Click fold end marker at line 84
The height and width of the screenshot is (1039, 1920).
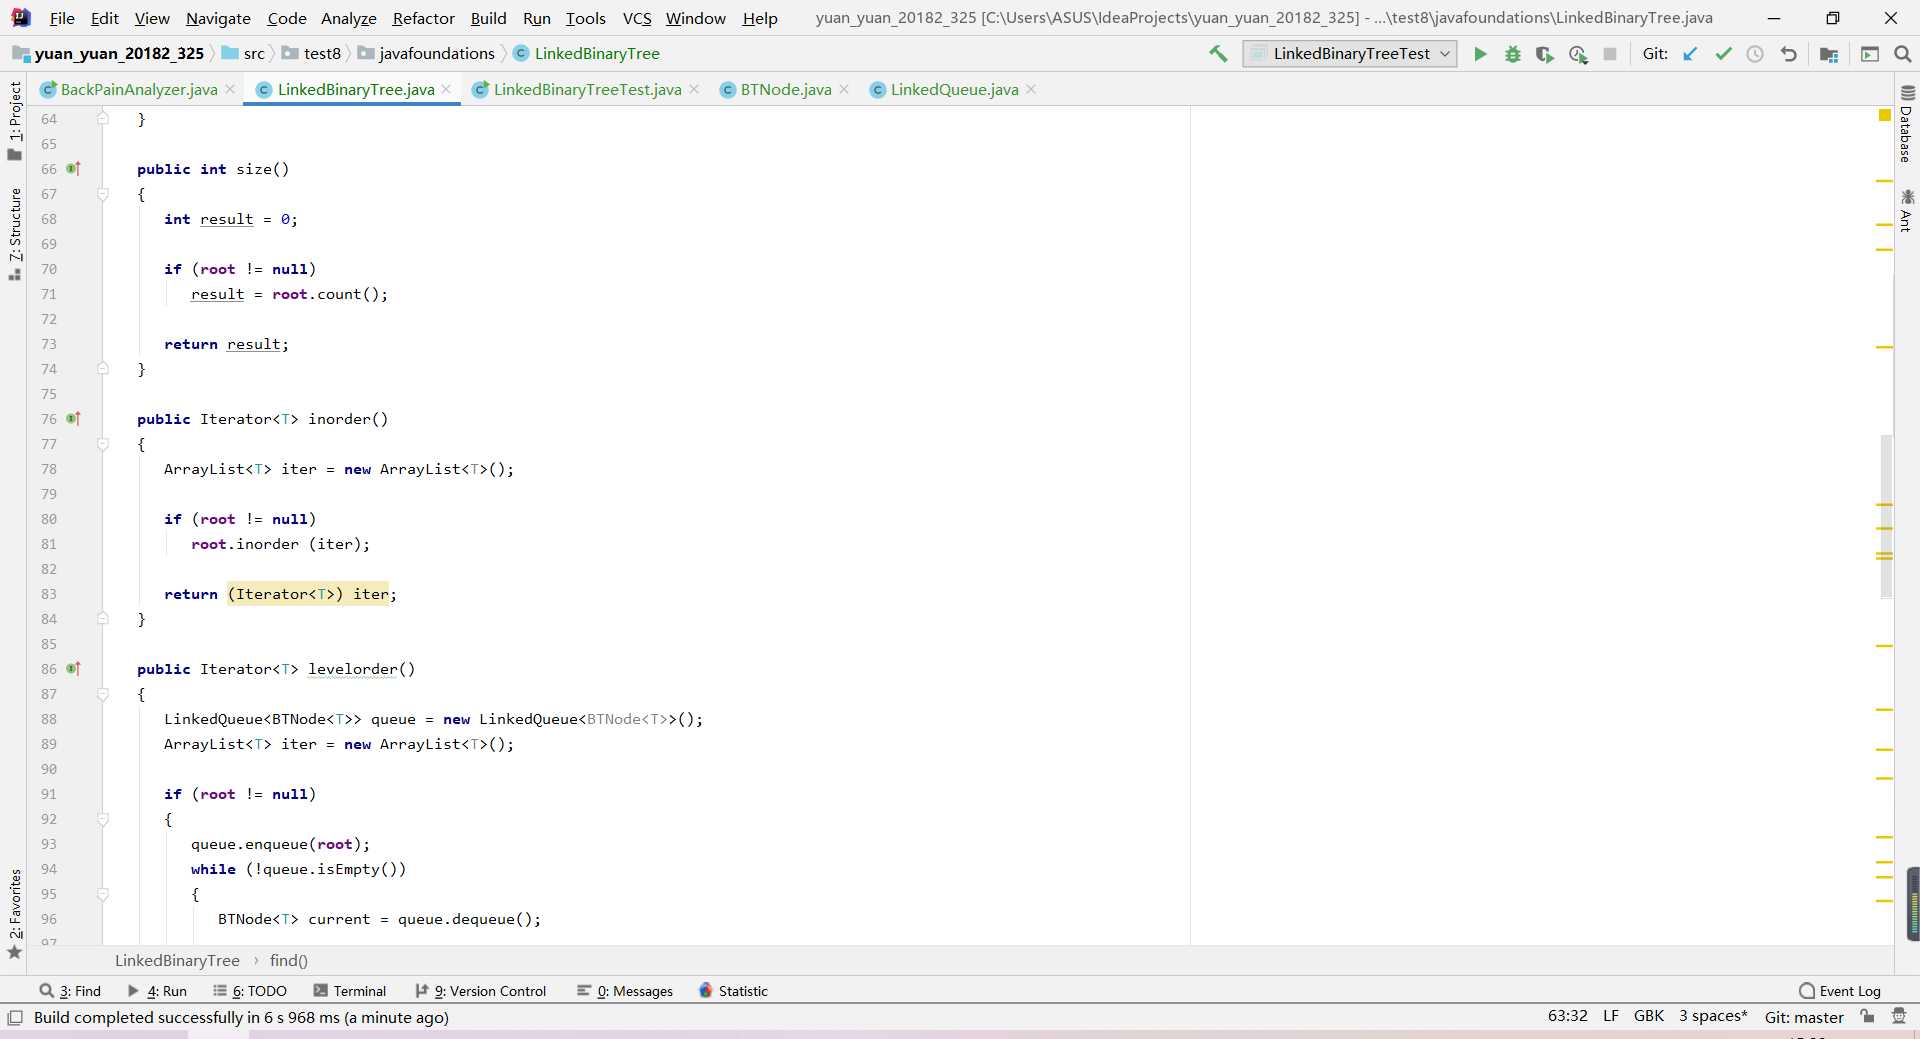pyautogui.click(x=103, y=619)
